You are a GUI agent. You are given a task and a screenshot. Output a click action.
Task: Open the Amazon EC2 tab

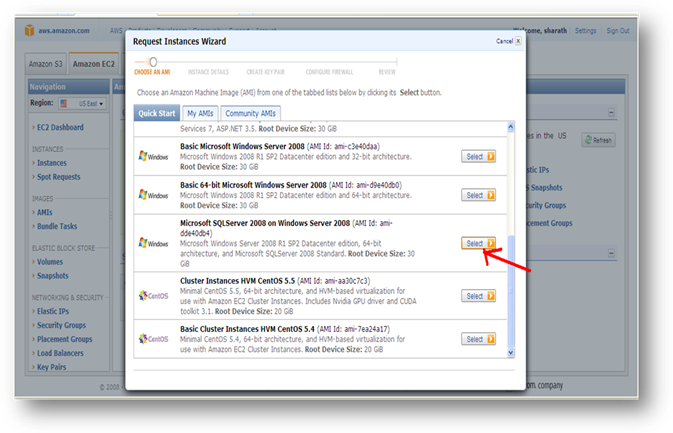point(94,64)
